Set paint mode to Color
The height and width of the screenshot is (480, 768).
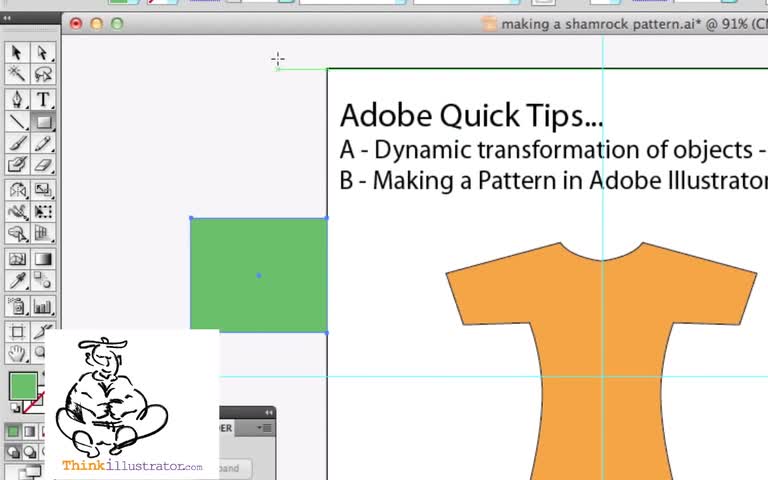[x=13, y=431]
